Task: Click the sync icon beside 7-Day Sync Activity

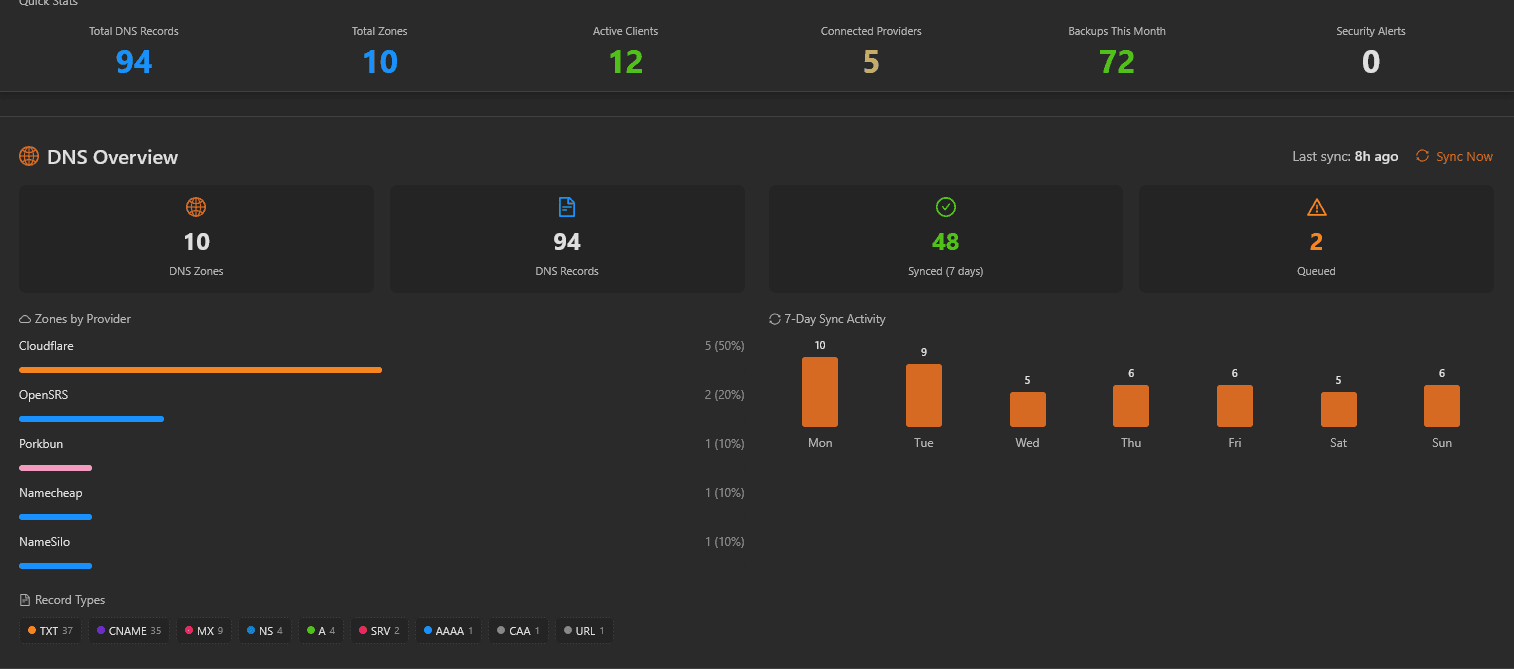Action: 774,319
